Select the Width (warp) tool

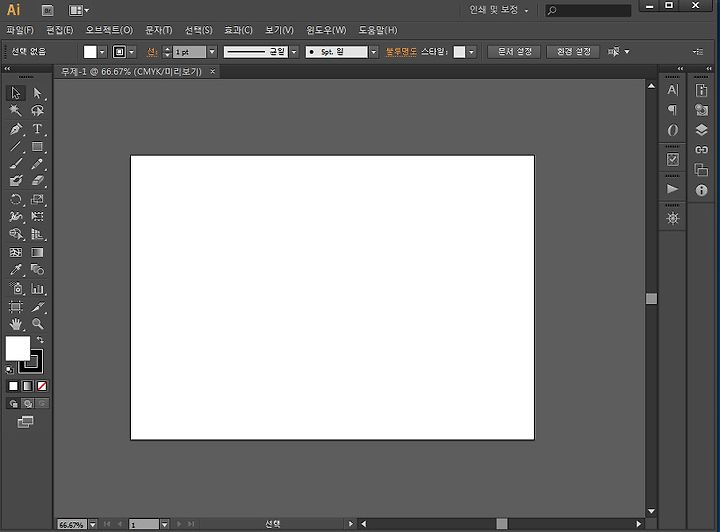pos(16,216)
